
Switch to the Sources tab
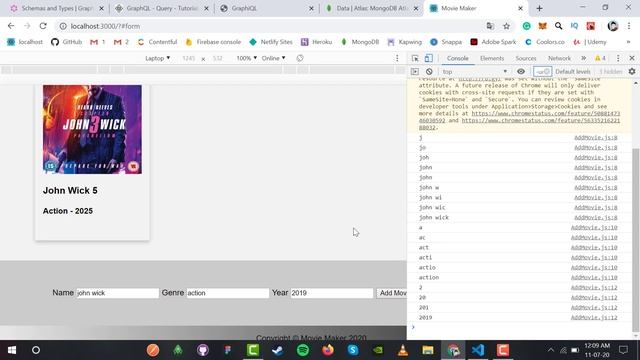(526, 58)
